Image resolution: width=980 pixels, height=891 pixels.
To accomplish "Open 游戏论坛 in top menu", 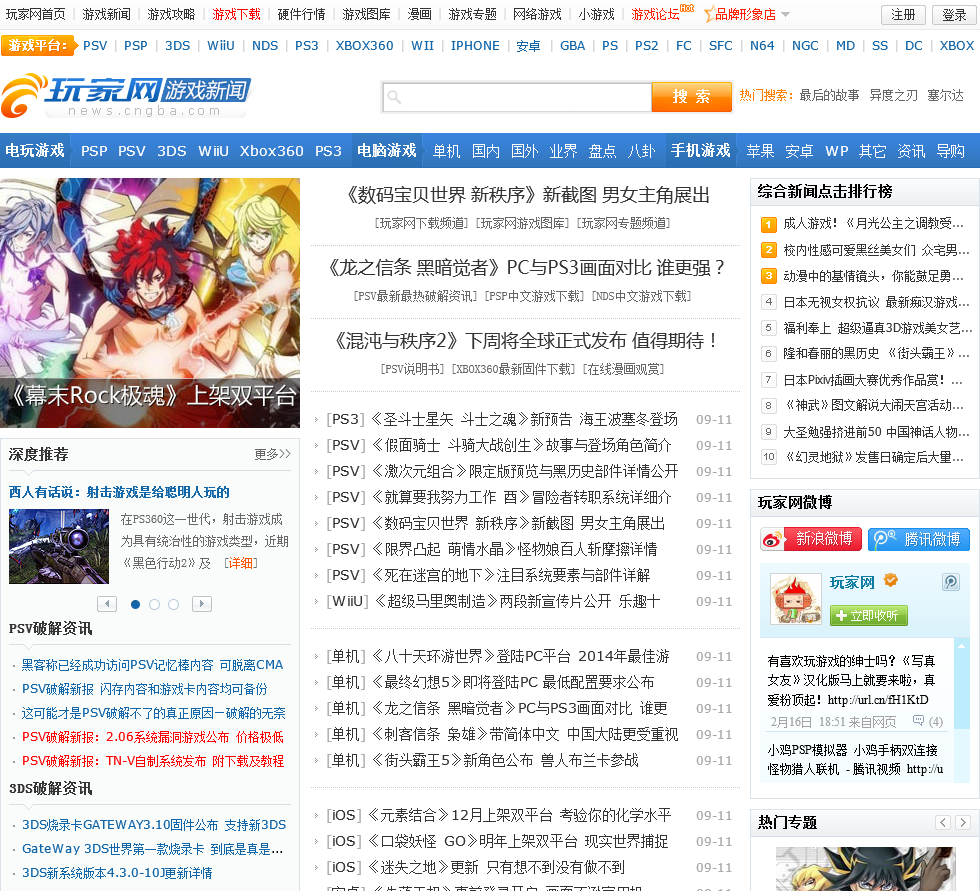I will [x=655, y=14].
